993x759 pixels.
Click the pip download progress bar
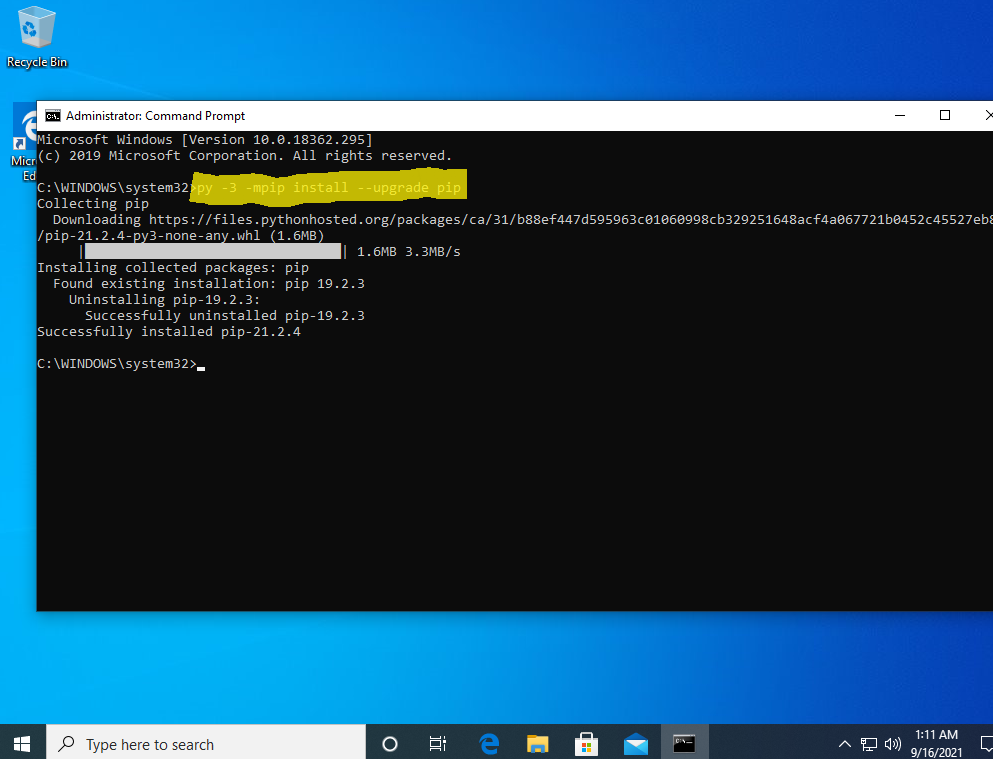tap(213, 251)
